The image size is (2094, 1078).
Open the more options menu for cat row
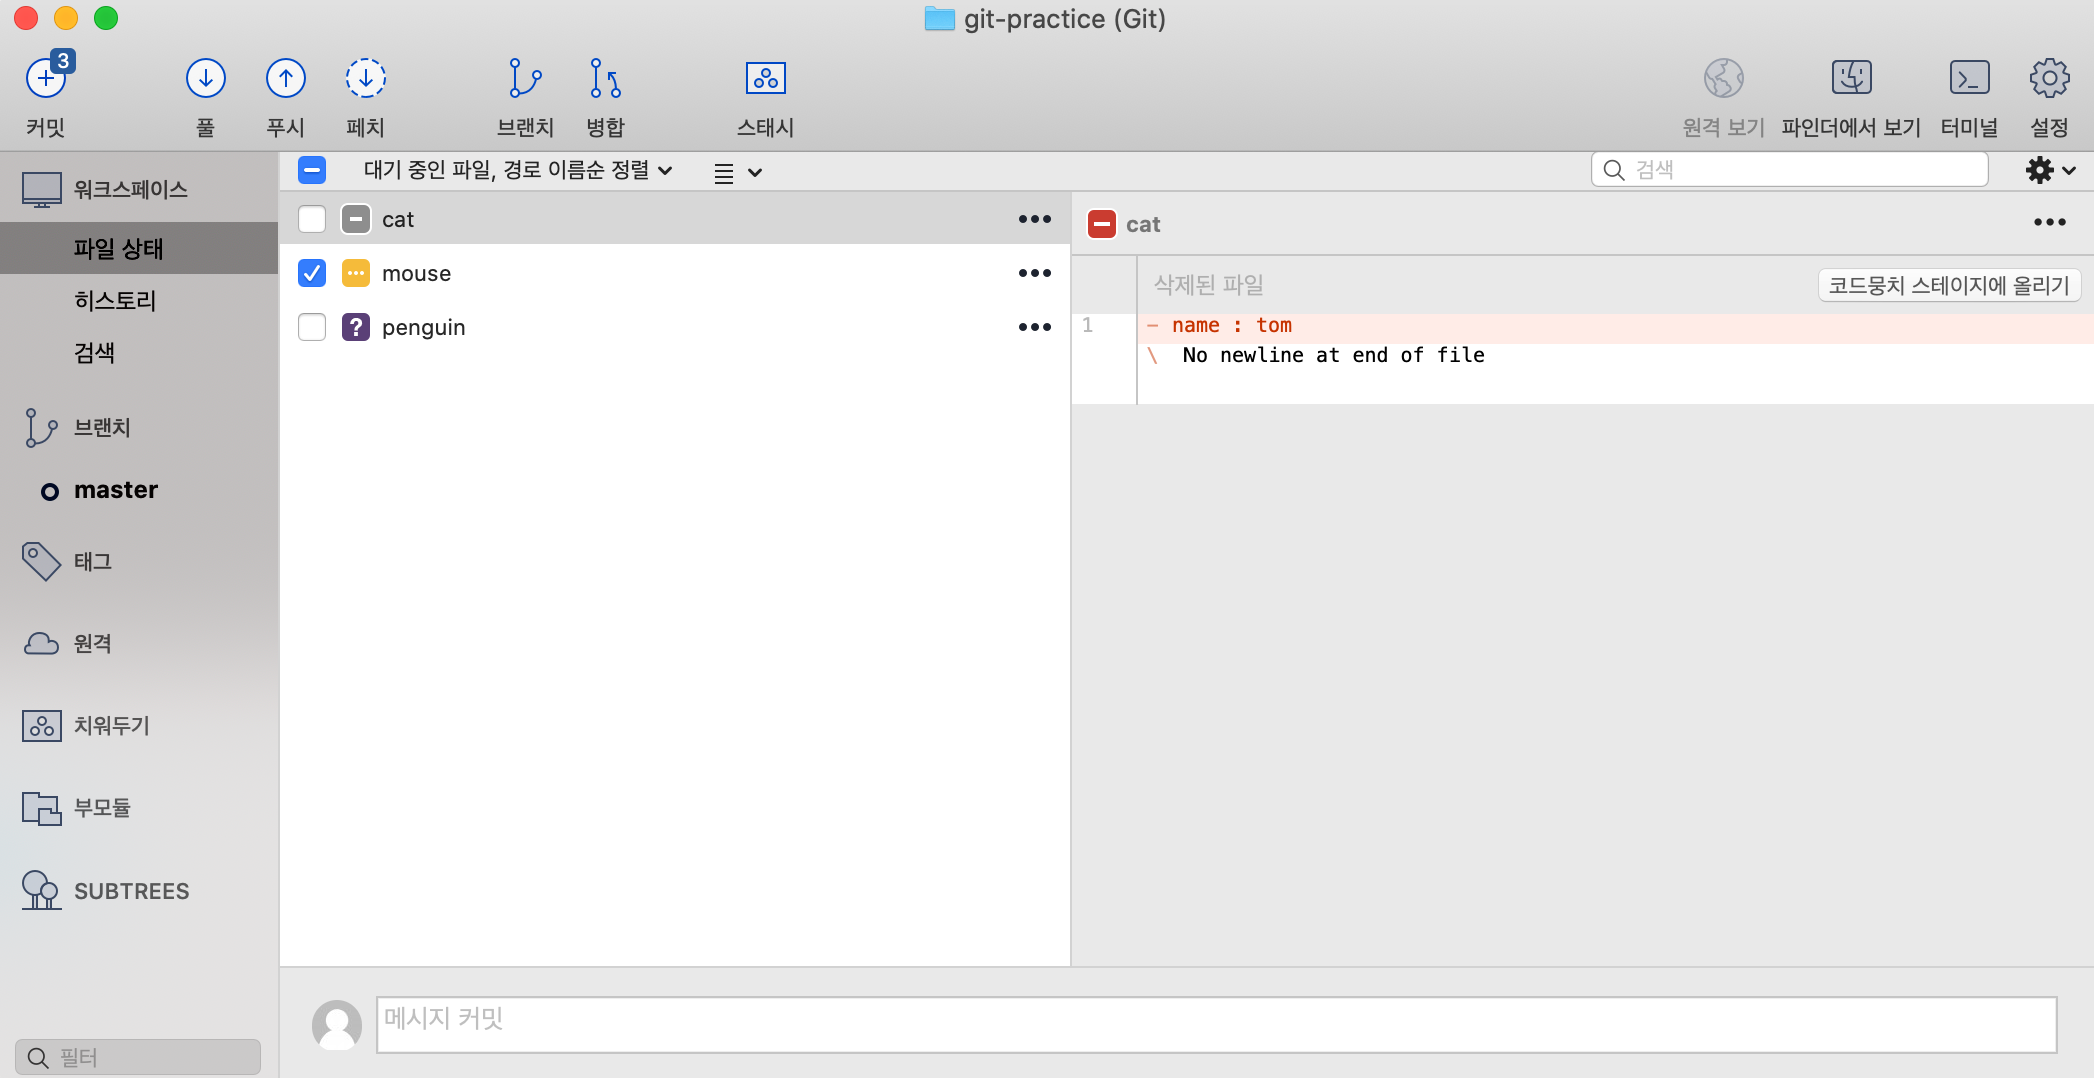(x=1035, y=219)
